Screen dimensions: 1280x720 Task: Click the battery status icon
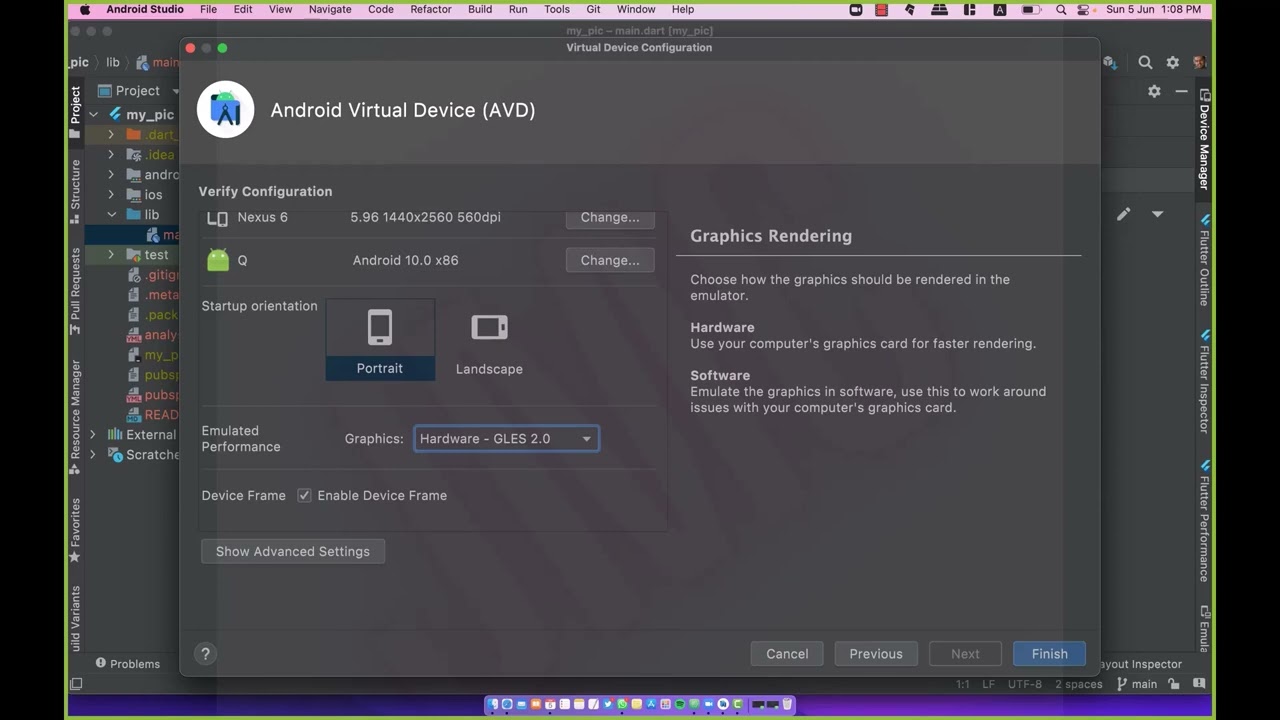point(1031,9)
